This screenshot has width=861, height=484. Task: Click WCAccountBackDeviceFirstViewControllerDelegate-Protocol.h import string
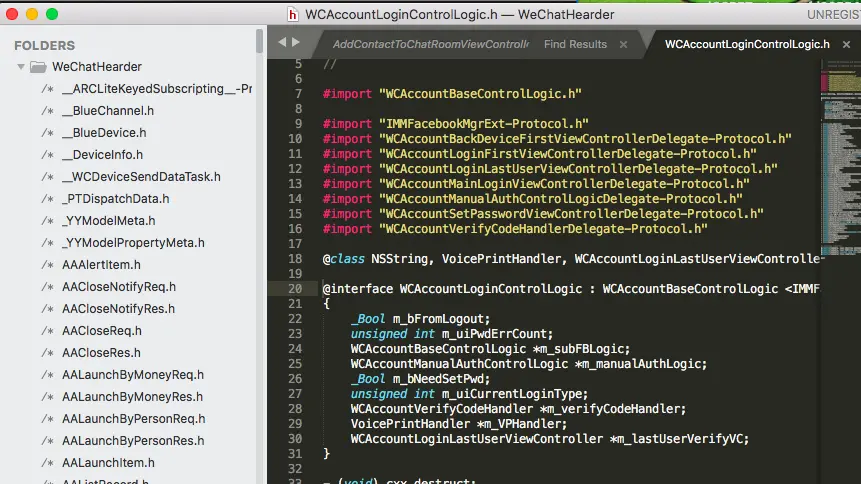click(x=585, y=139)
